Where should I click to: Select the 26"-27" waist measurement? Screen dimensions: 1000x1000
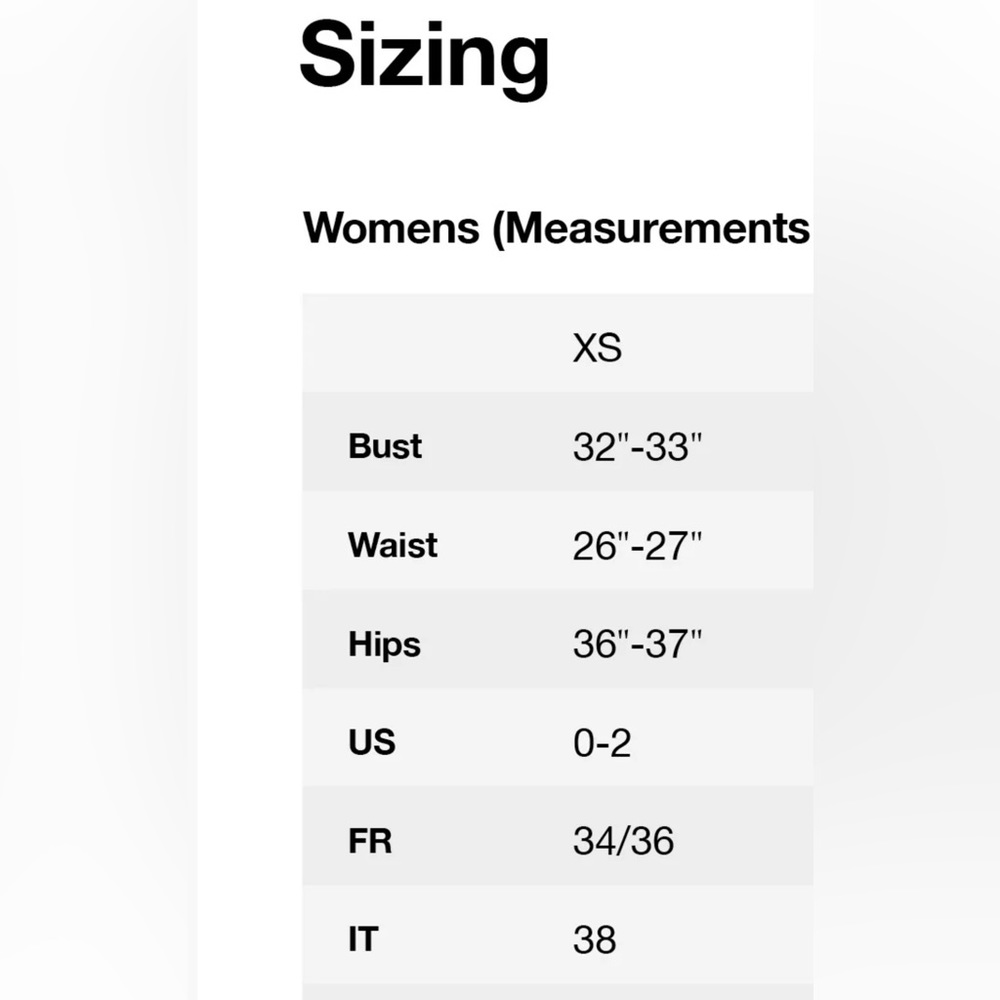(x=638, y=546)
